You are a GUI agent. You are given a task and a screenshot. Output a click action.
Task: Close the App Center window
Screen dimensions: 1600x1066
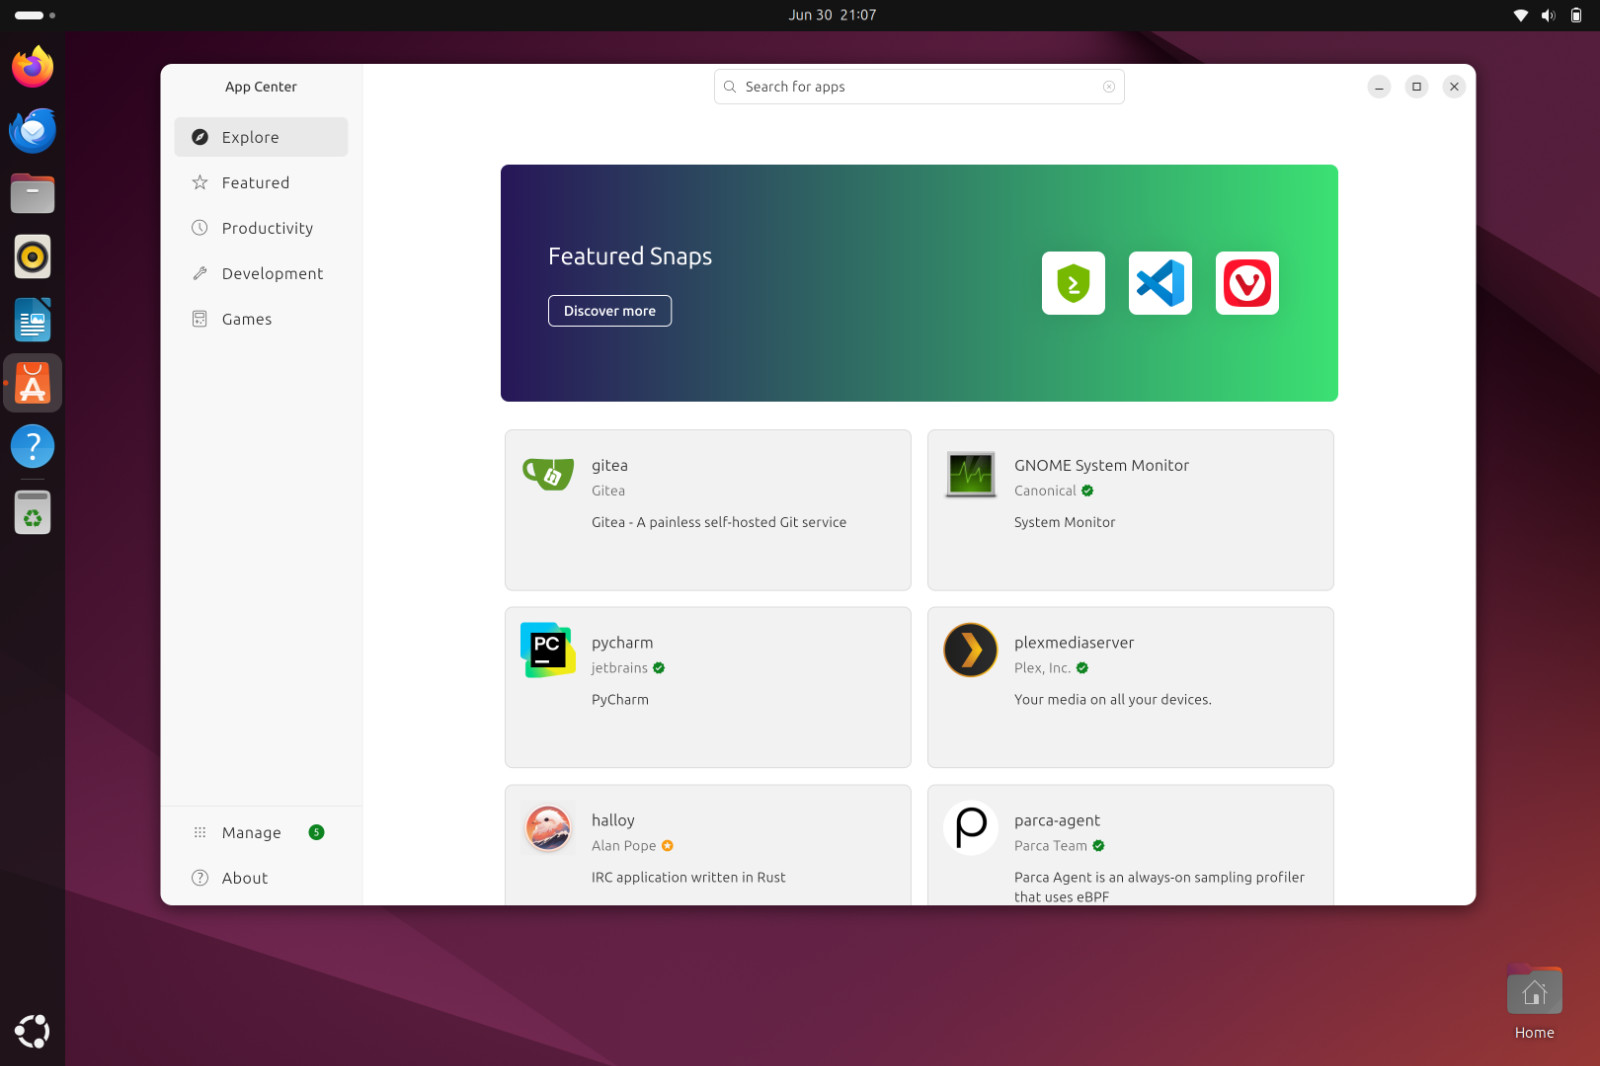pos(1454,87)
